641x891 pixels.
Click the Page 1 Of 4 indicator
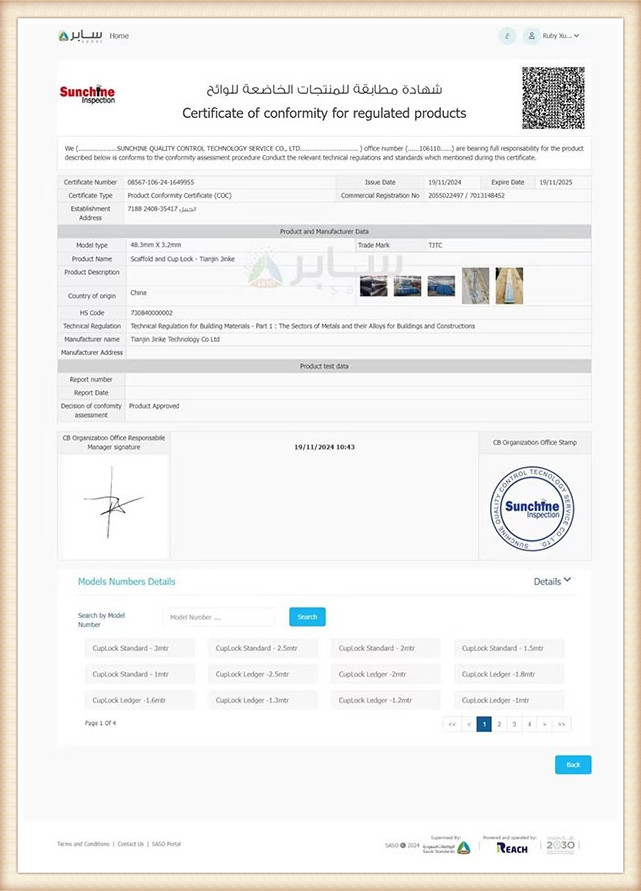[x=101, y=723]
